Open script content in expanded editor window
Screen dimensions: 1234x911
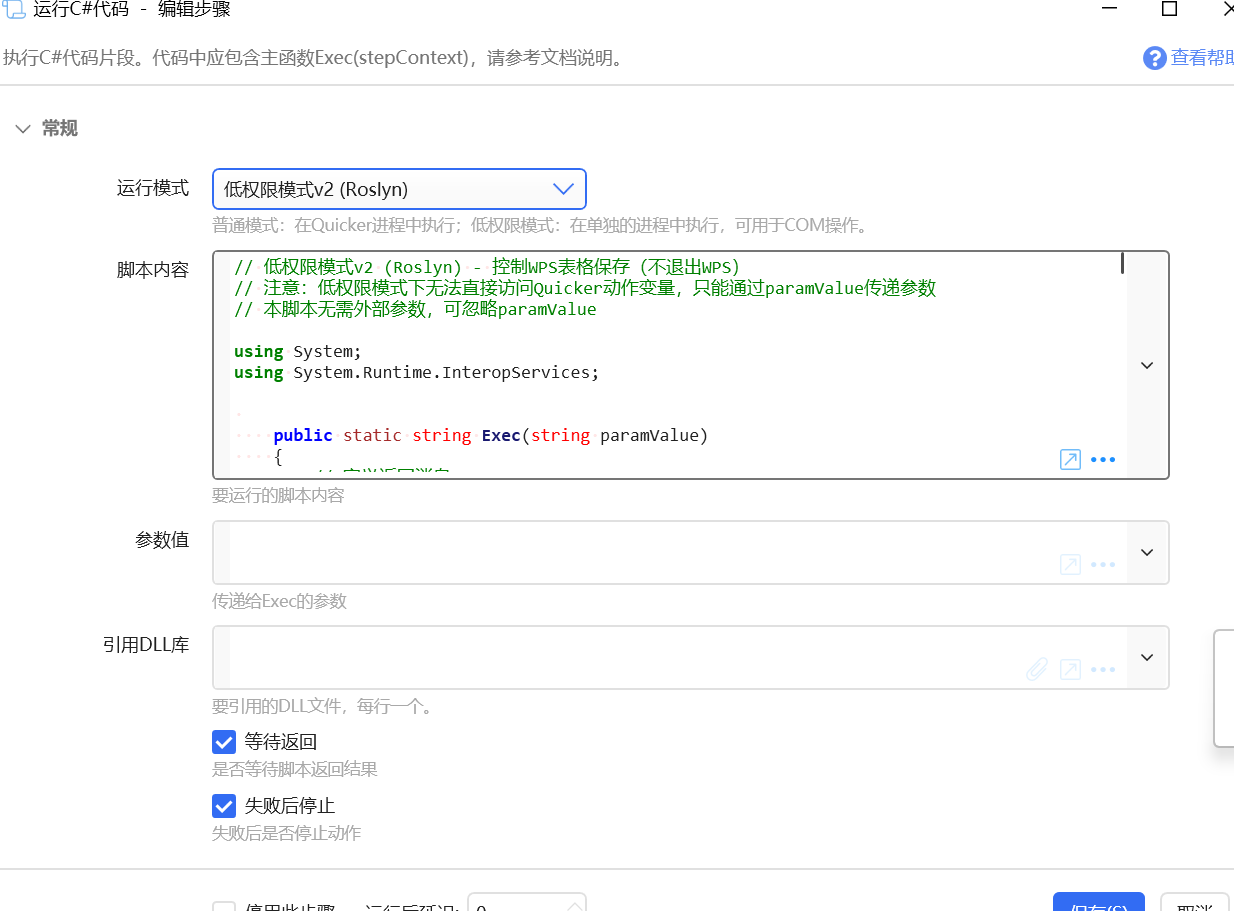click(1070, 460)
